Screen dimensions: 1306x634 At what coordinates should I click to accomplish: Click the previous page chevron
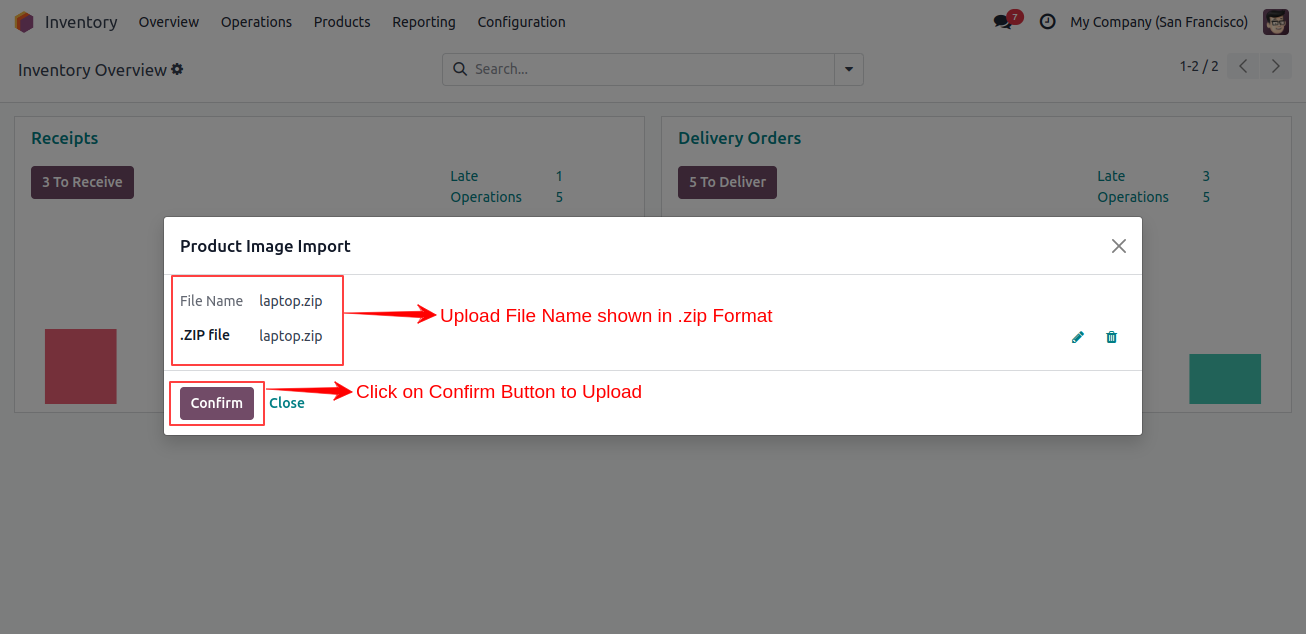point(1242,65)
